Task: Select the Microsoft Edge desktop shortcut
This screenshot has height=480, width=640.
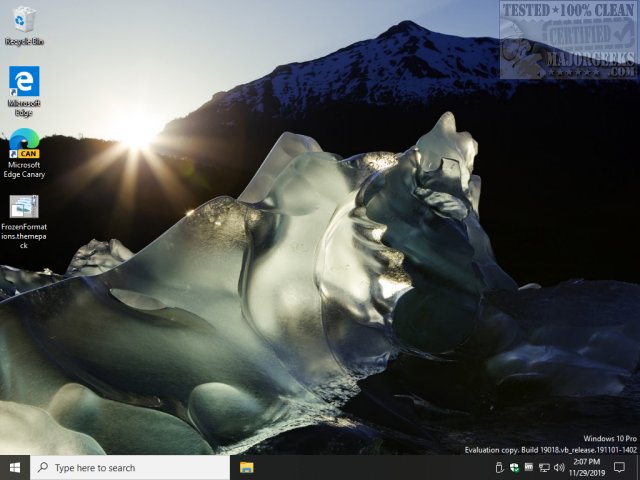Action: click(24, 91)
